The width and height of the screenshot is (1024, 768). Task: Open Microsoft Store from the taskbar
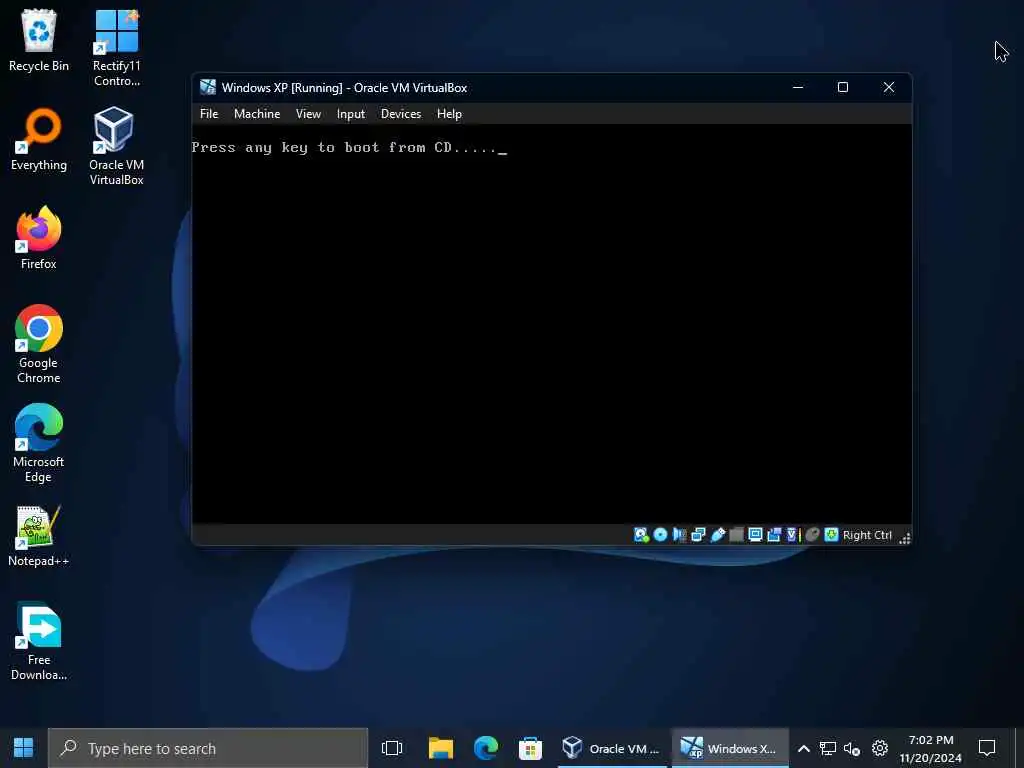530,748
